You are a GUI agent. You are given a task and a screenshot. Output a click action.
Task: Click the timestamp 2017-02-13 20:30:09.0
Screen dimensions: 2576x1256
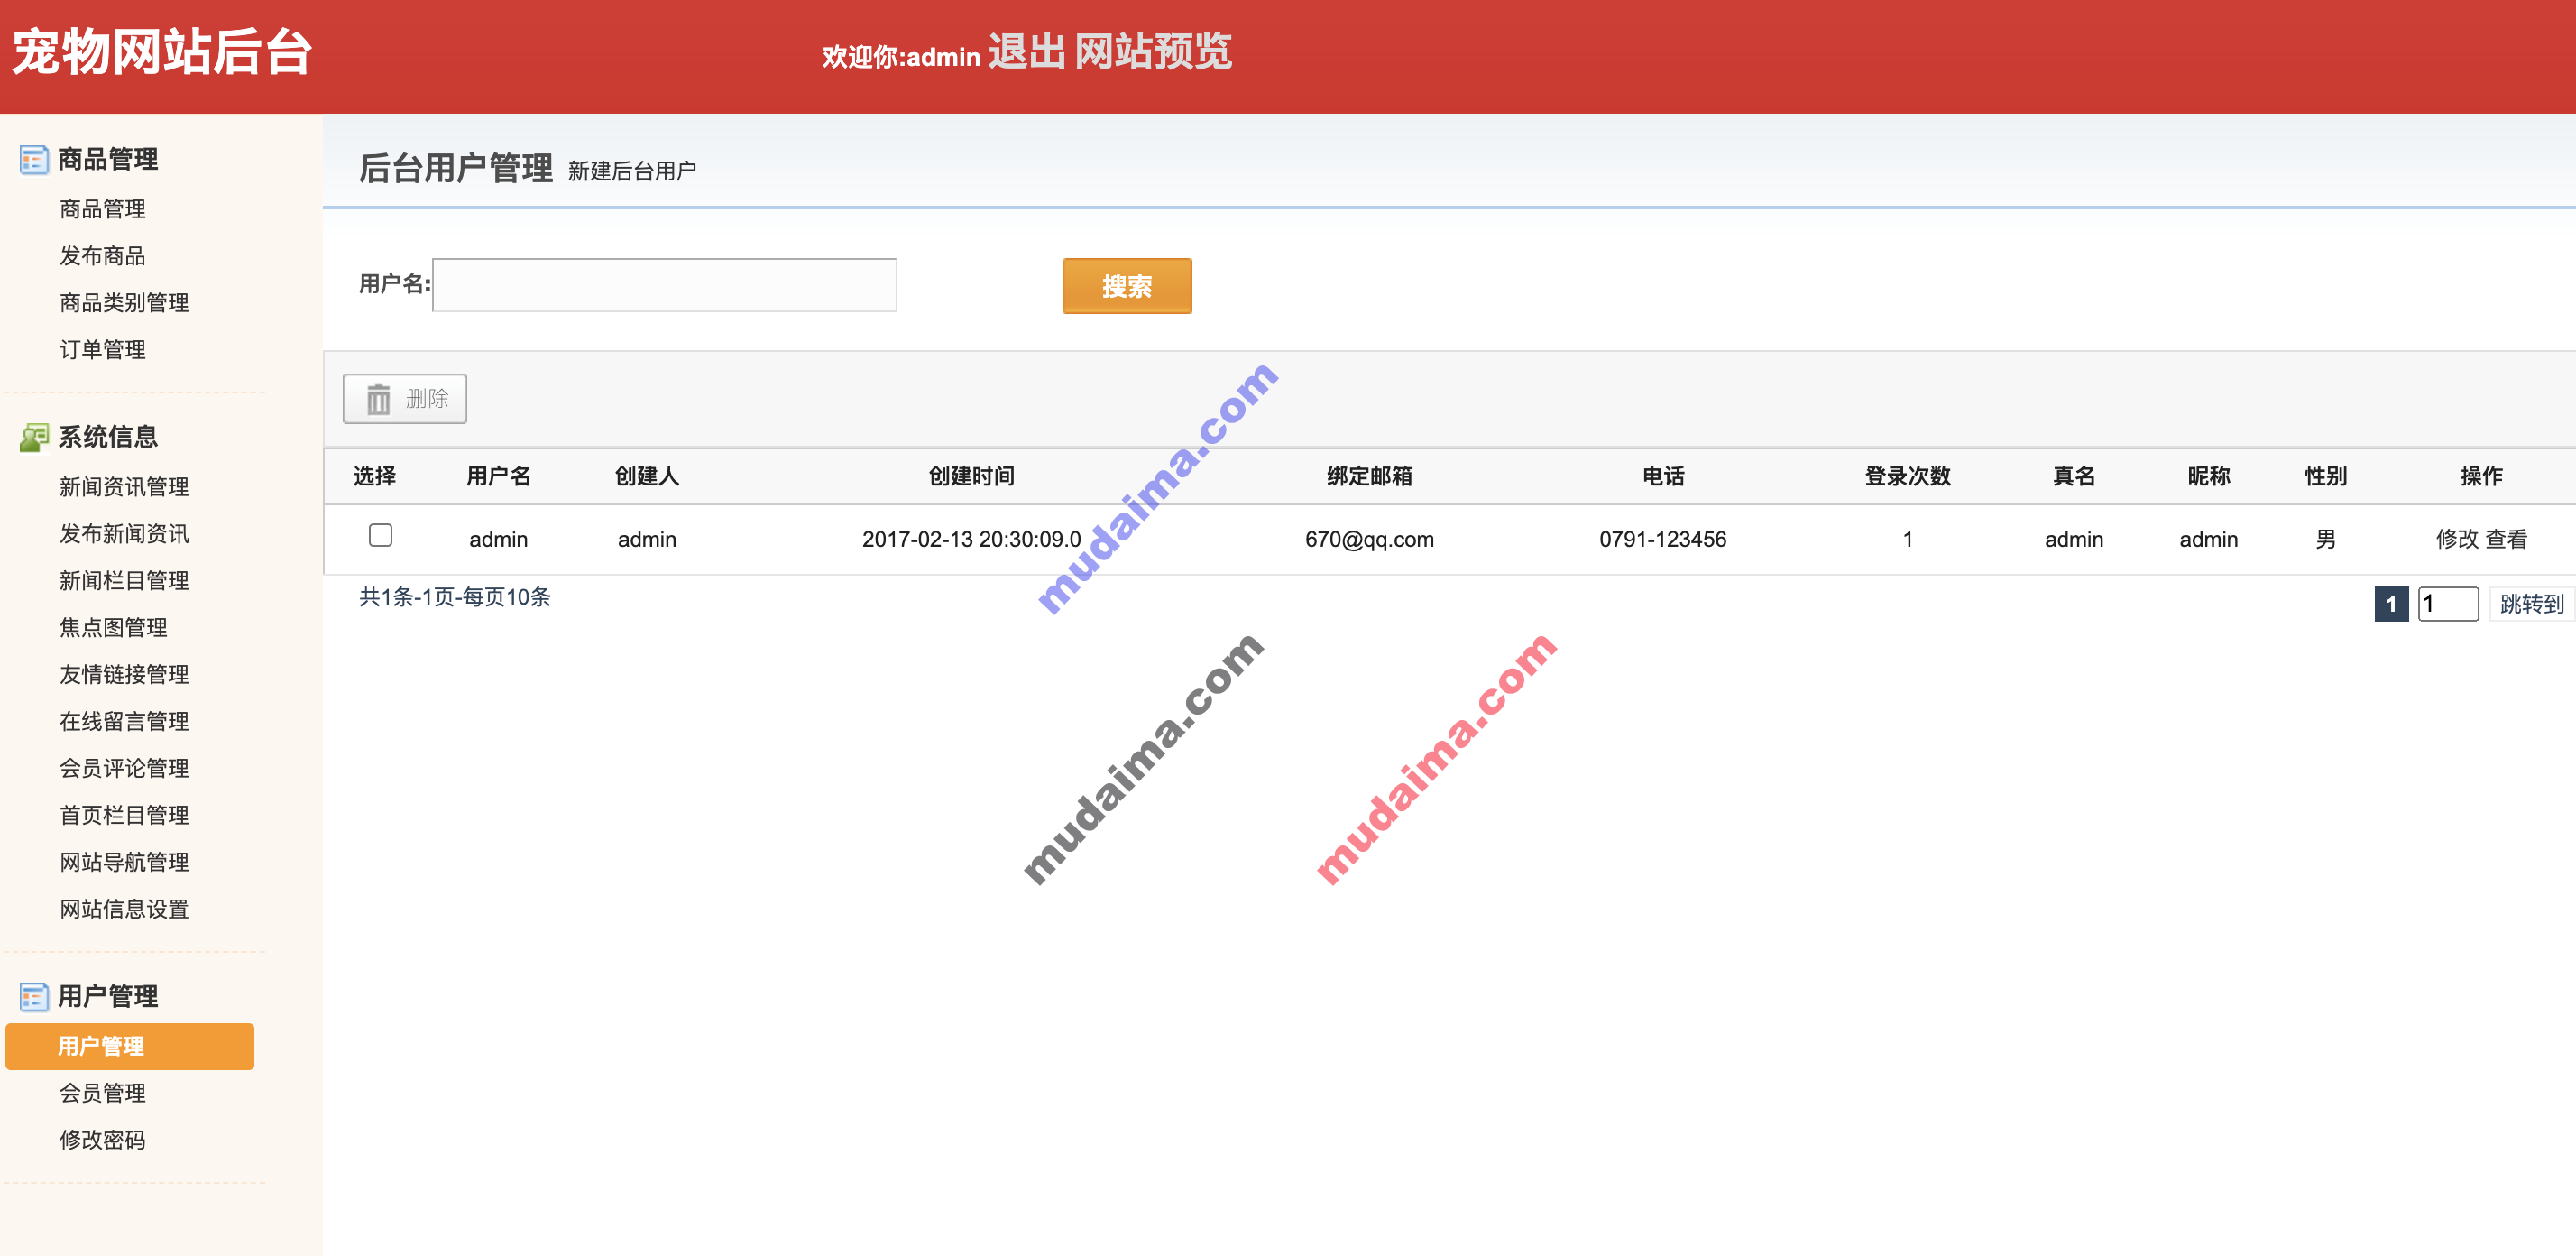[971, 539]
